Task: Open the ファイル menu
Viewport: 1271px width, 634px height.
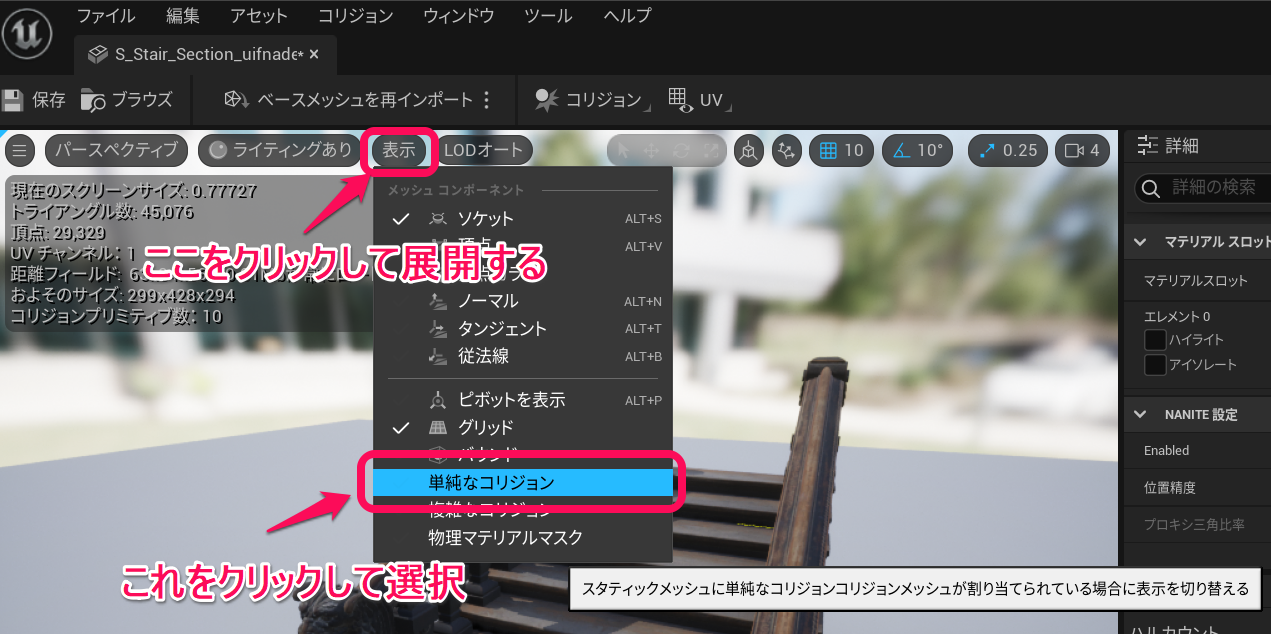Action: [106, 16]
